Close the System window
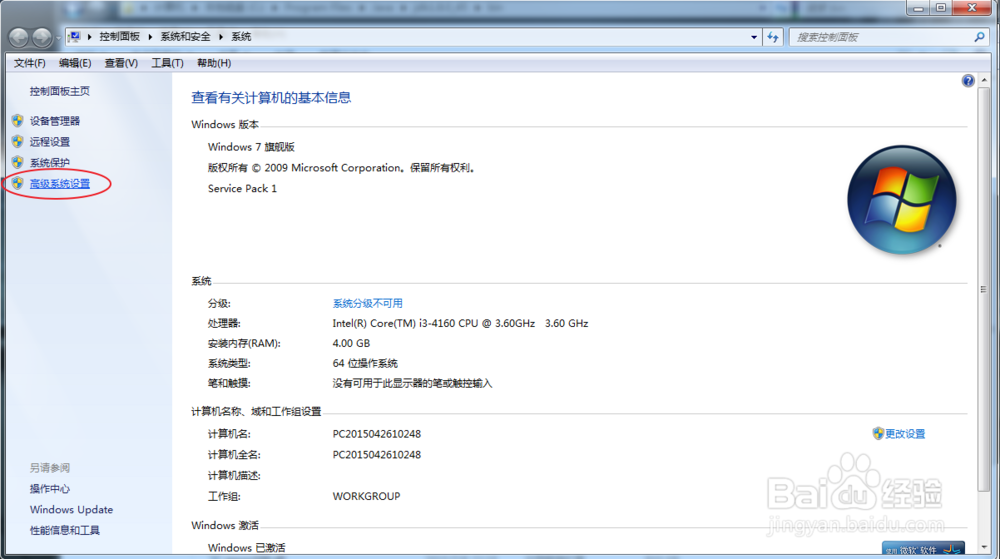1000x559 pixels. point(972,8)
